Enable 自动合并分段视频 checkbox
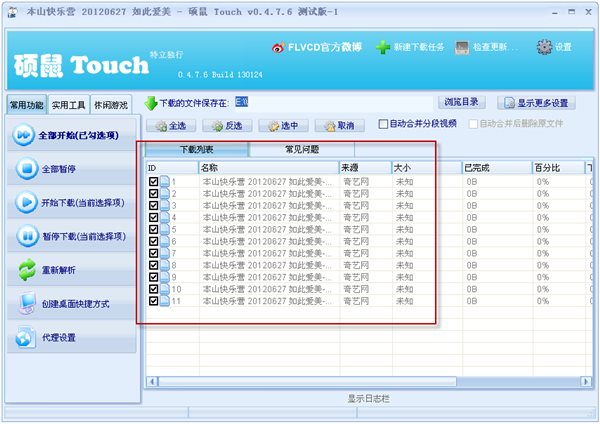 (x=383, y=124)
